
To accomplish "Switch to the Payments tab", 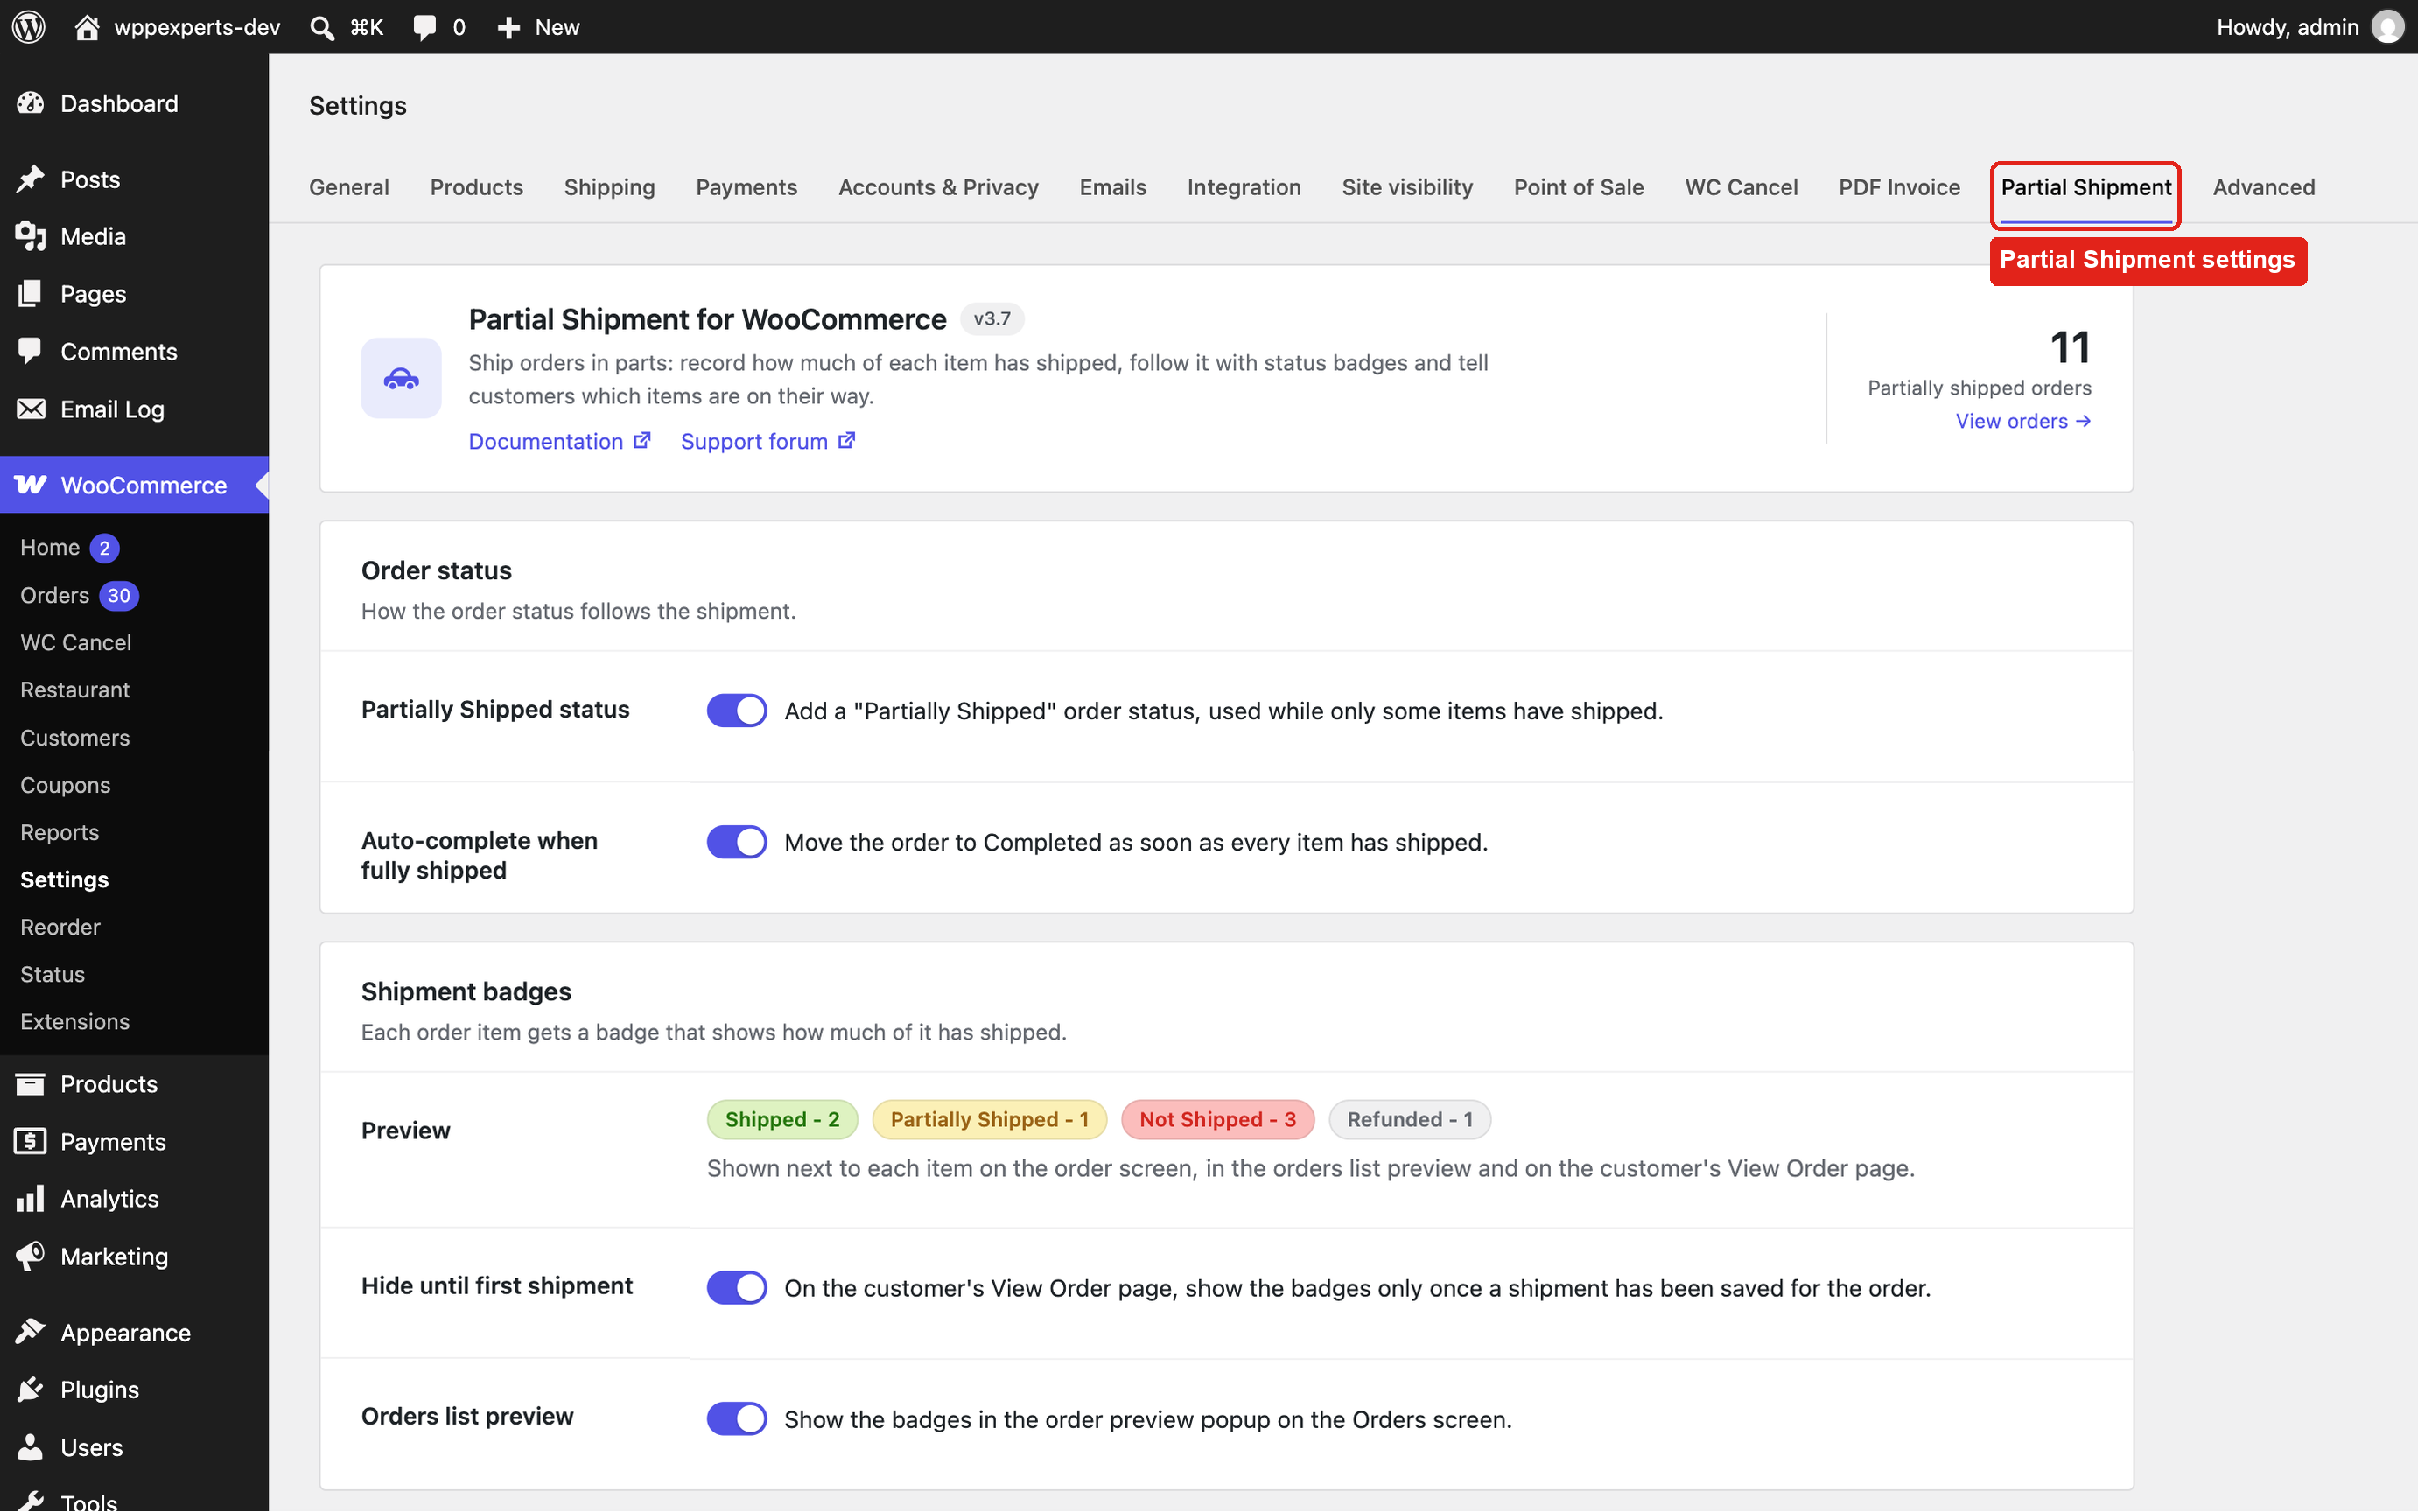I will coord(746,187).
